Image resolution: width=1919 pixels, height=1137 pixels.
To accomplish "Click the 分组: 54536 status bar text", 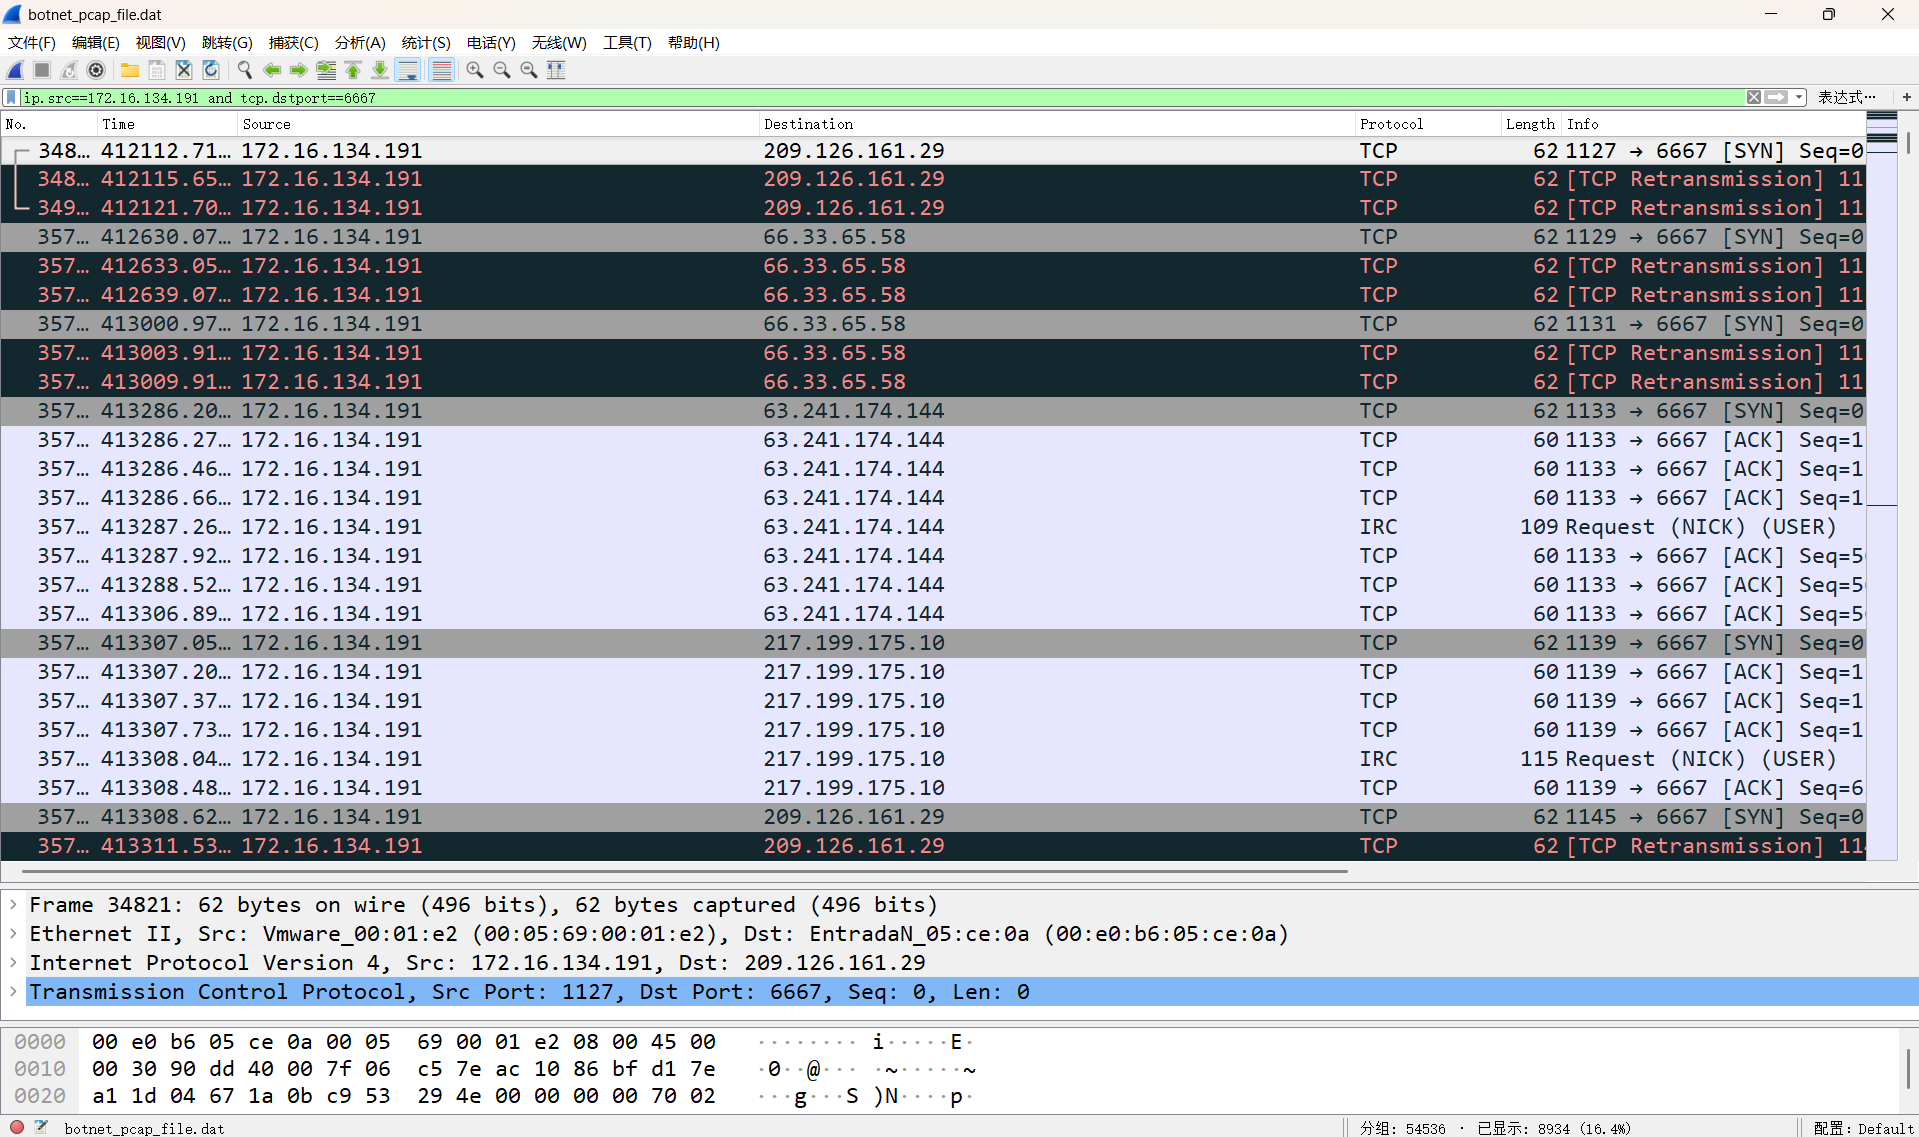I will click(x=1403, y=1128).
